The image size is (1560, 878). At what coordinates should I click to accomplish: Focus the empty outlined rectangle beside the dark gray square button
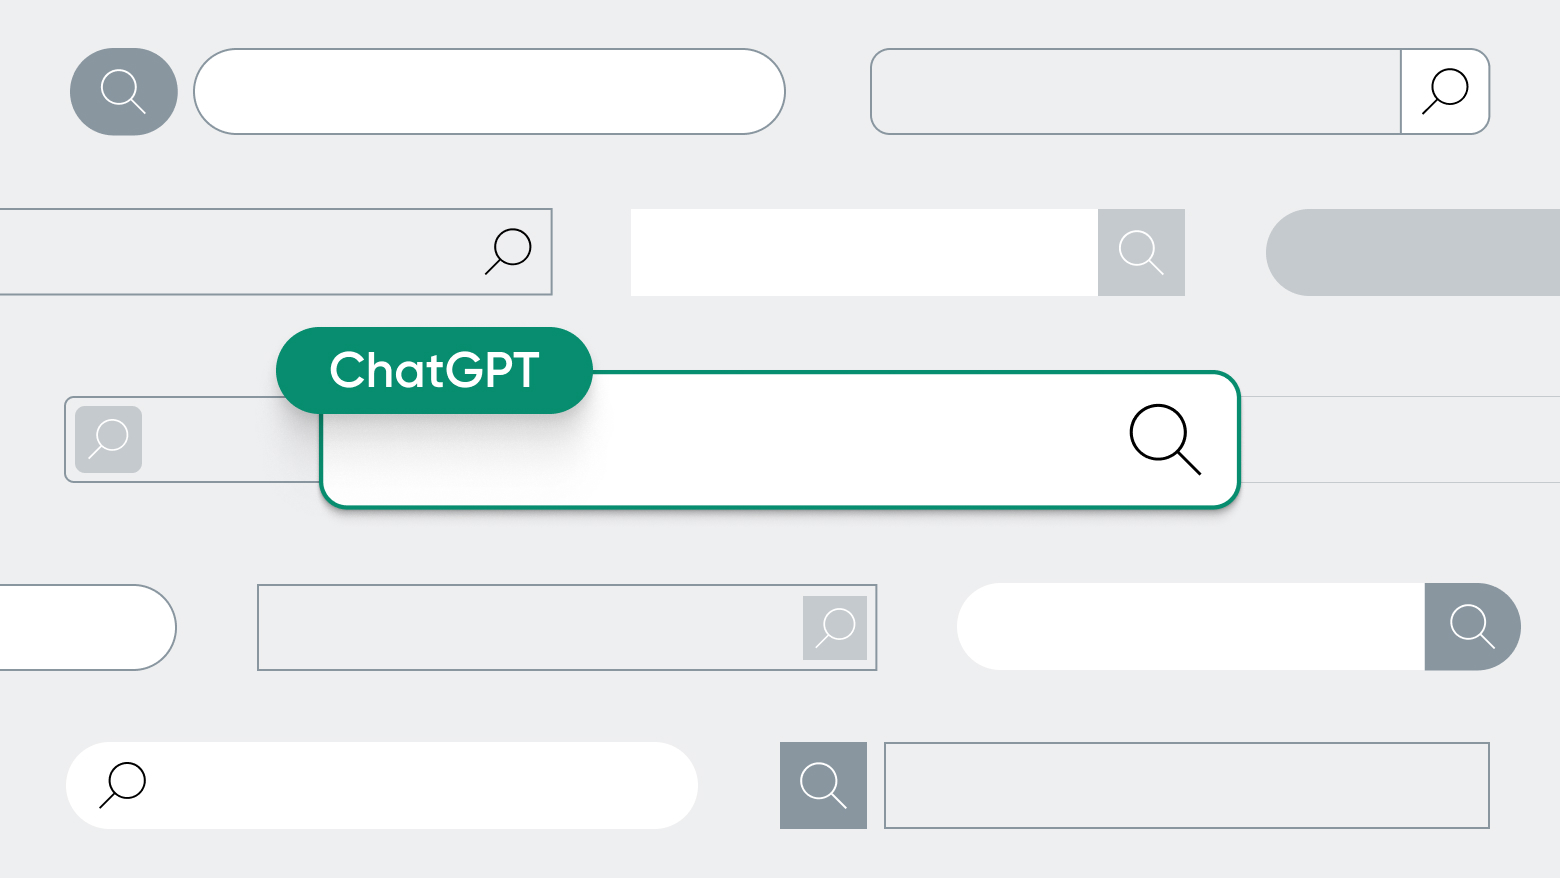1187,785
